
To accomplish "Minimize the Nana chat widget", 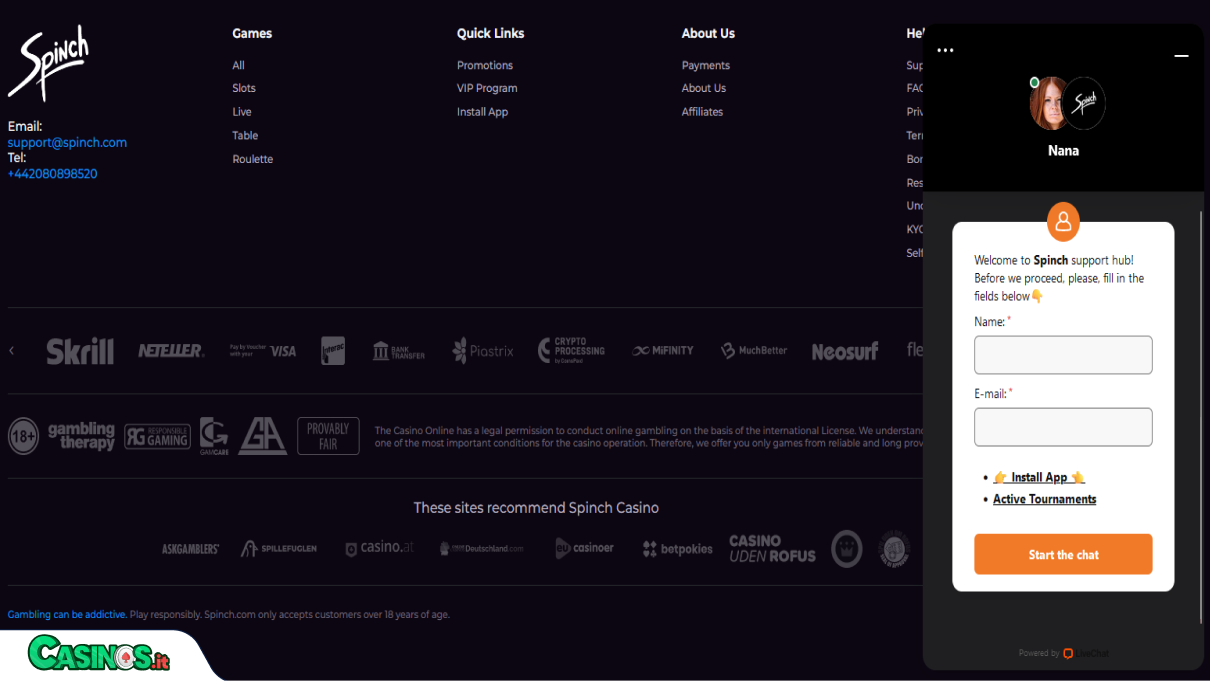I will point(1181,56).
